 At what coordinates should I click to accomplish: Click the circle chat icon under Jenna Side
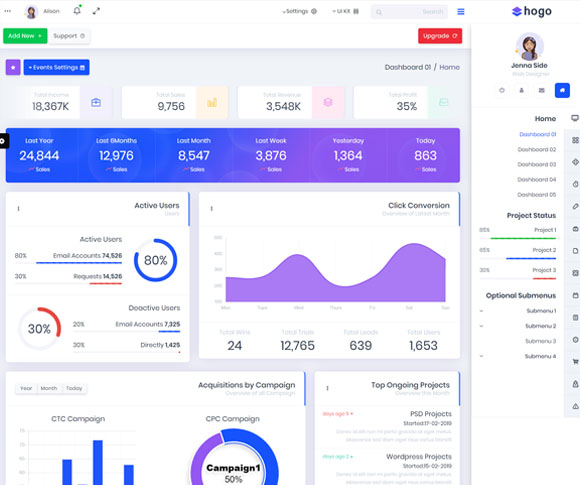coord(502,90)
